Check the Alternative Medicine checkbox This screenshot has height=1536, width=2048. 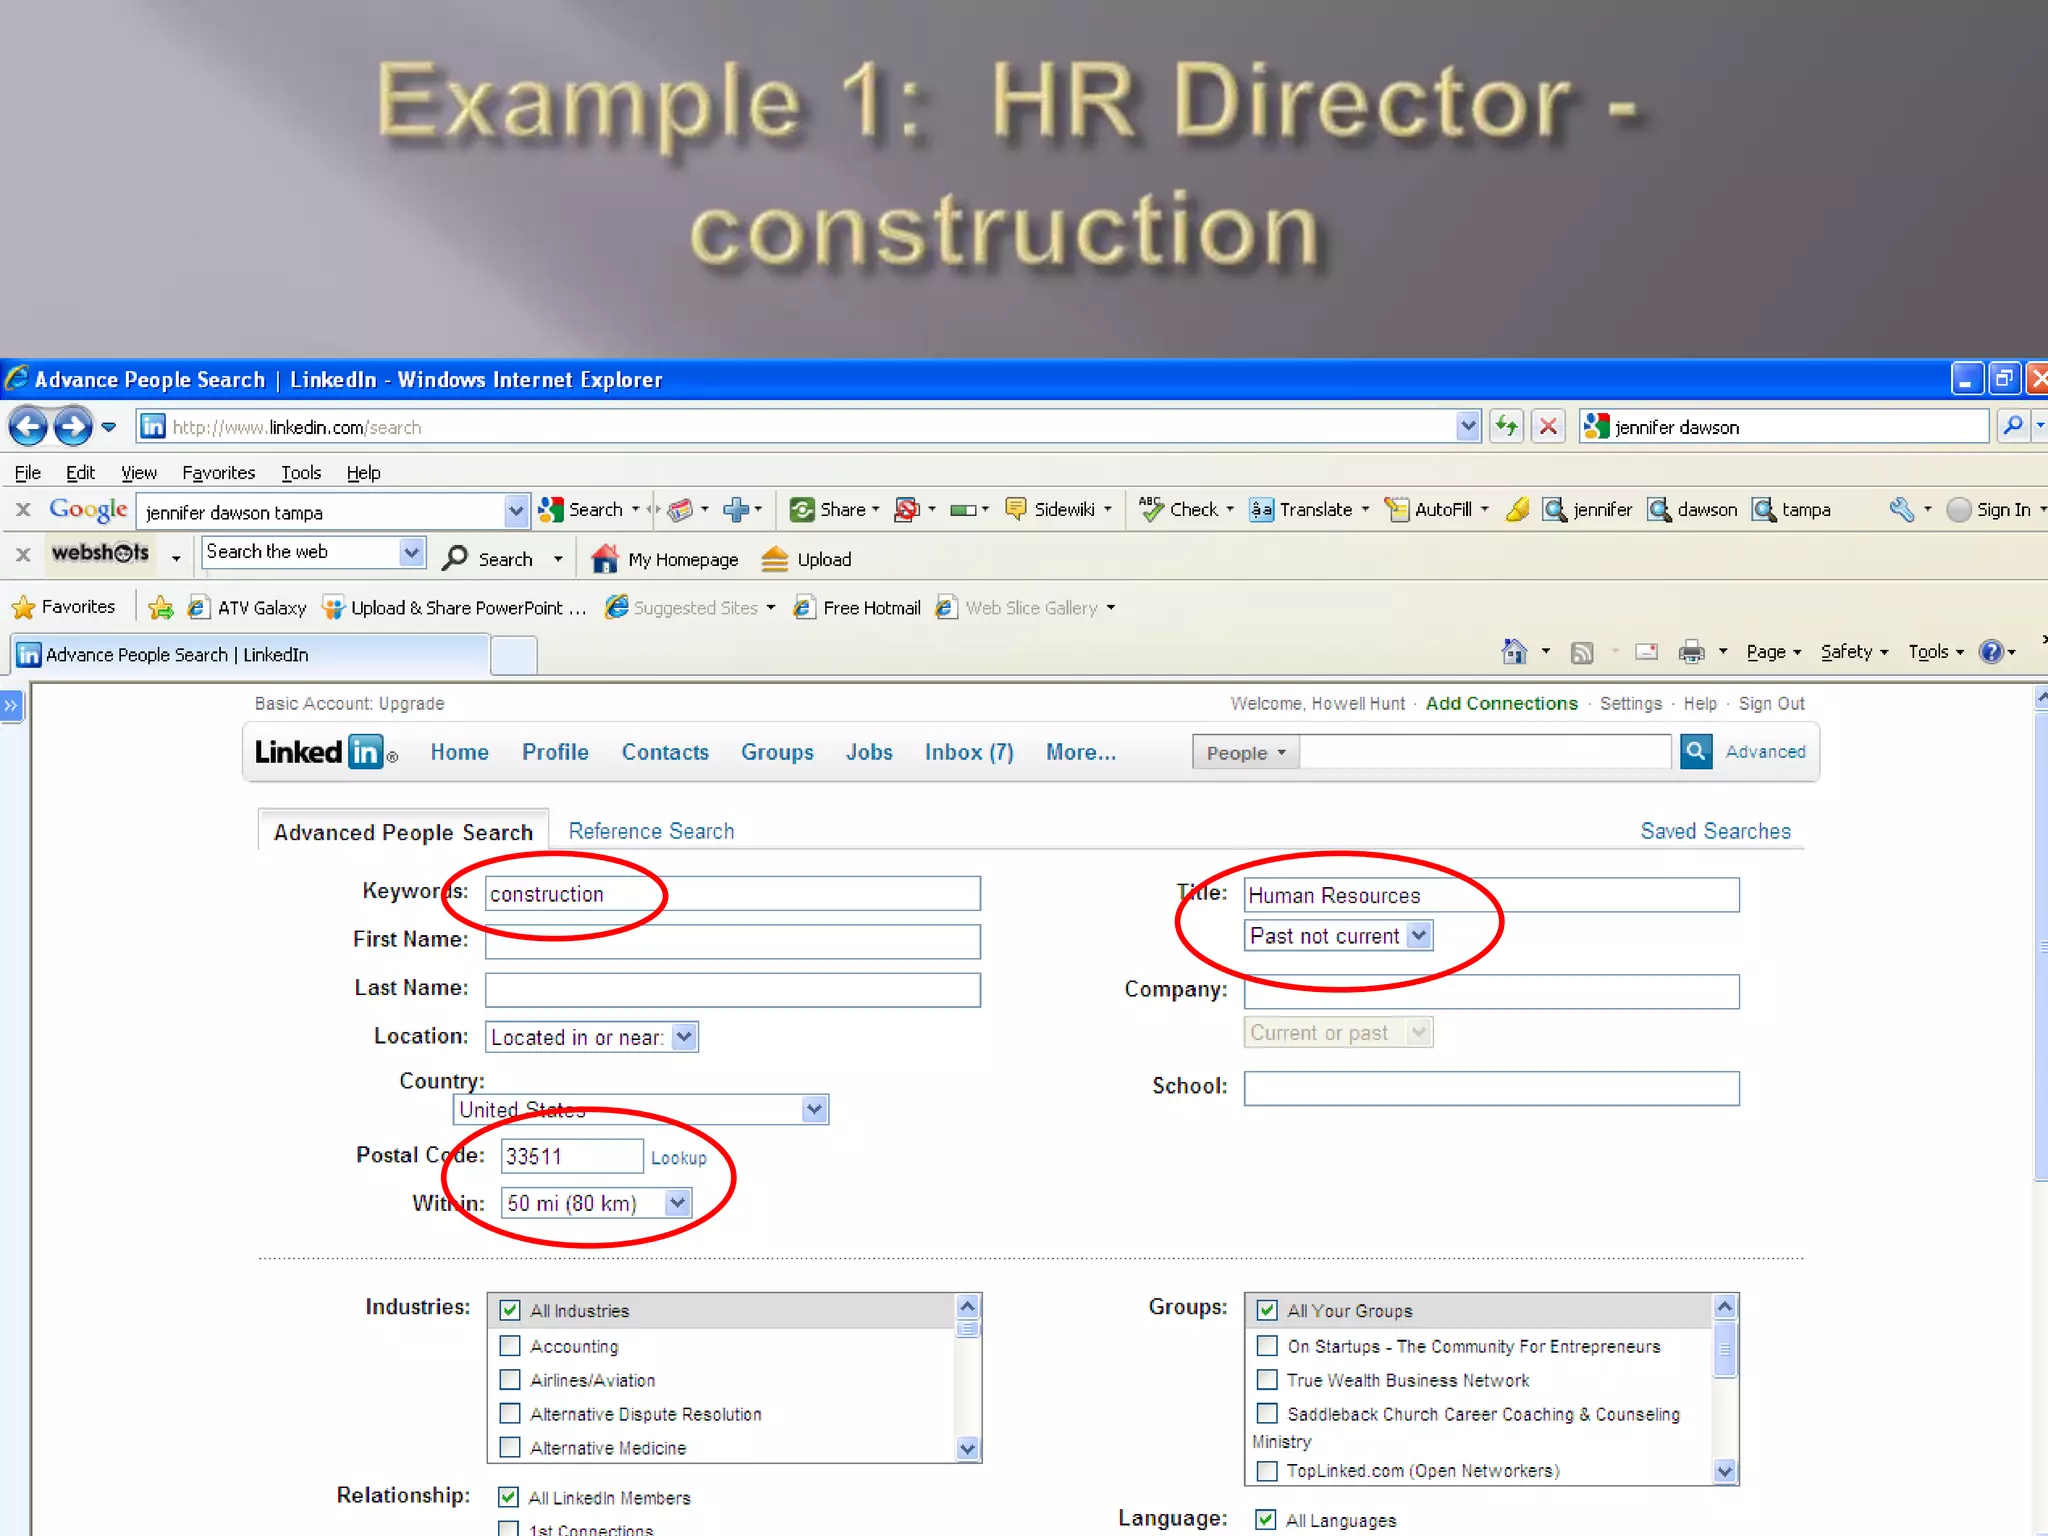(x=510, y=1447)
